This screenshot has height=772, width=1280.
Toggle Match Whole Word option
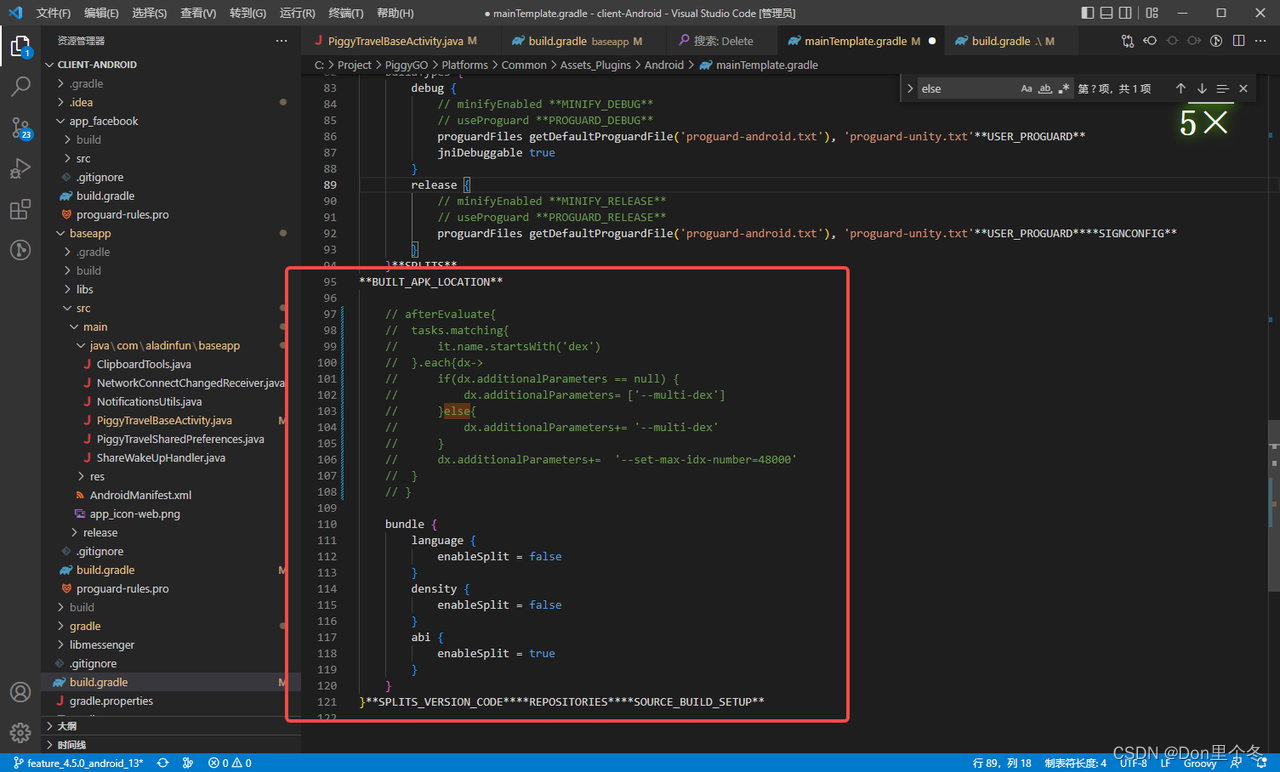click(x=1045, y=89)
